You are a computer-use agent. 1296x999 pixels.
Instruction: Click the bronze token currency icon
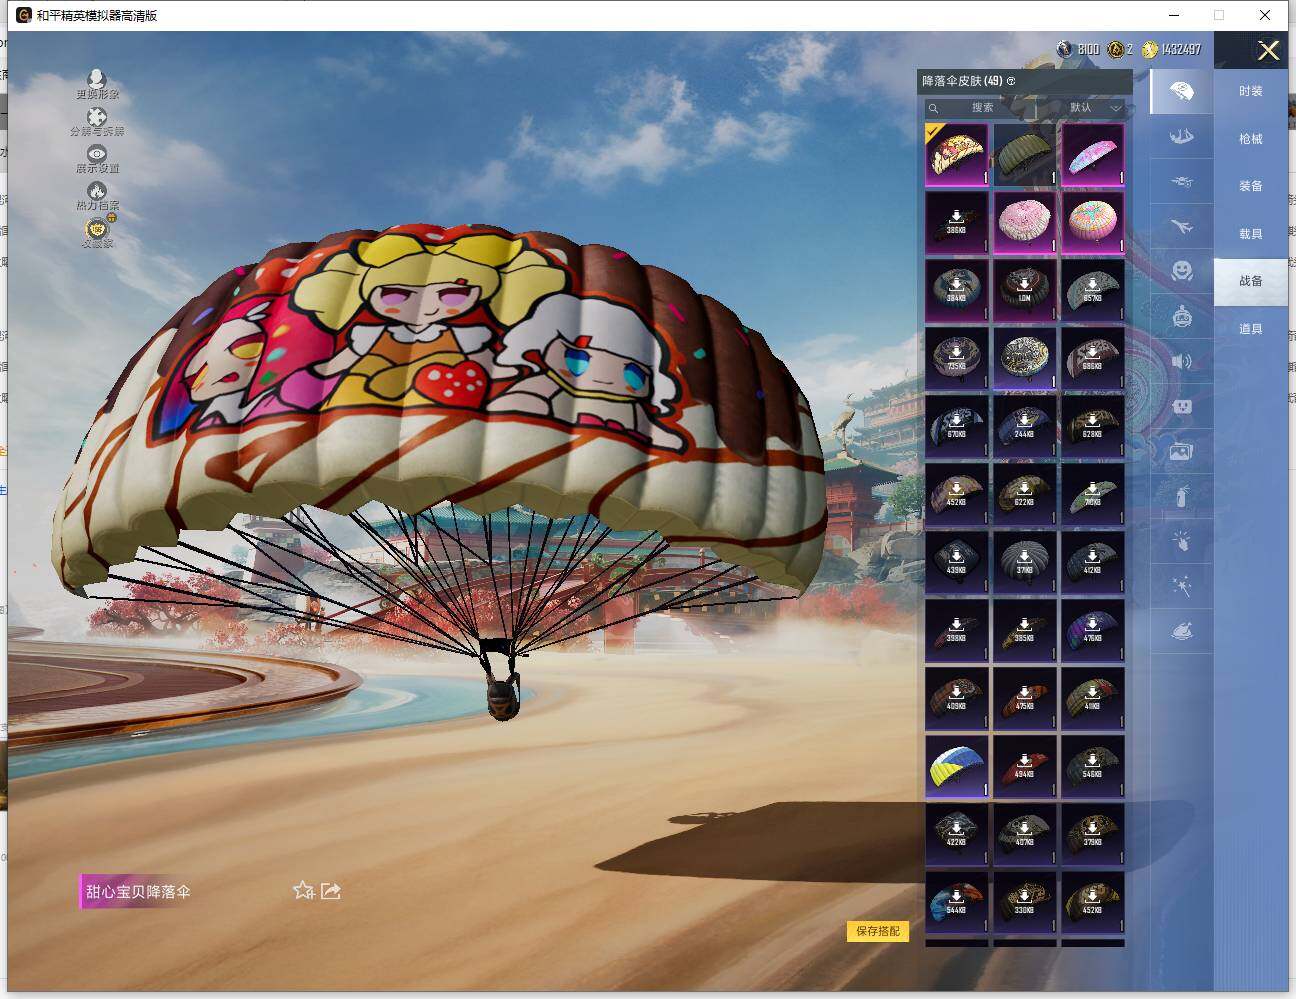pyautogui.click(x=1115, y=49)
